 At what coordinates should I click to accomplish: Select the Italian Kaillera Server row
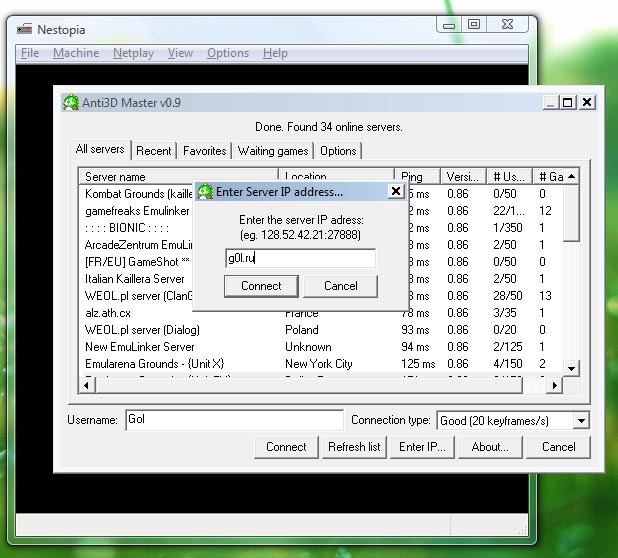[x=321, y=279]
